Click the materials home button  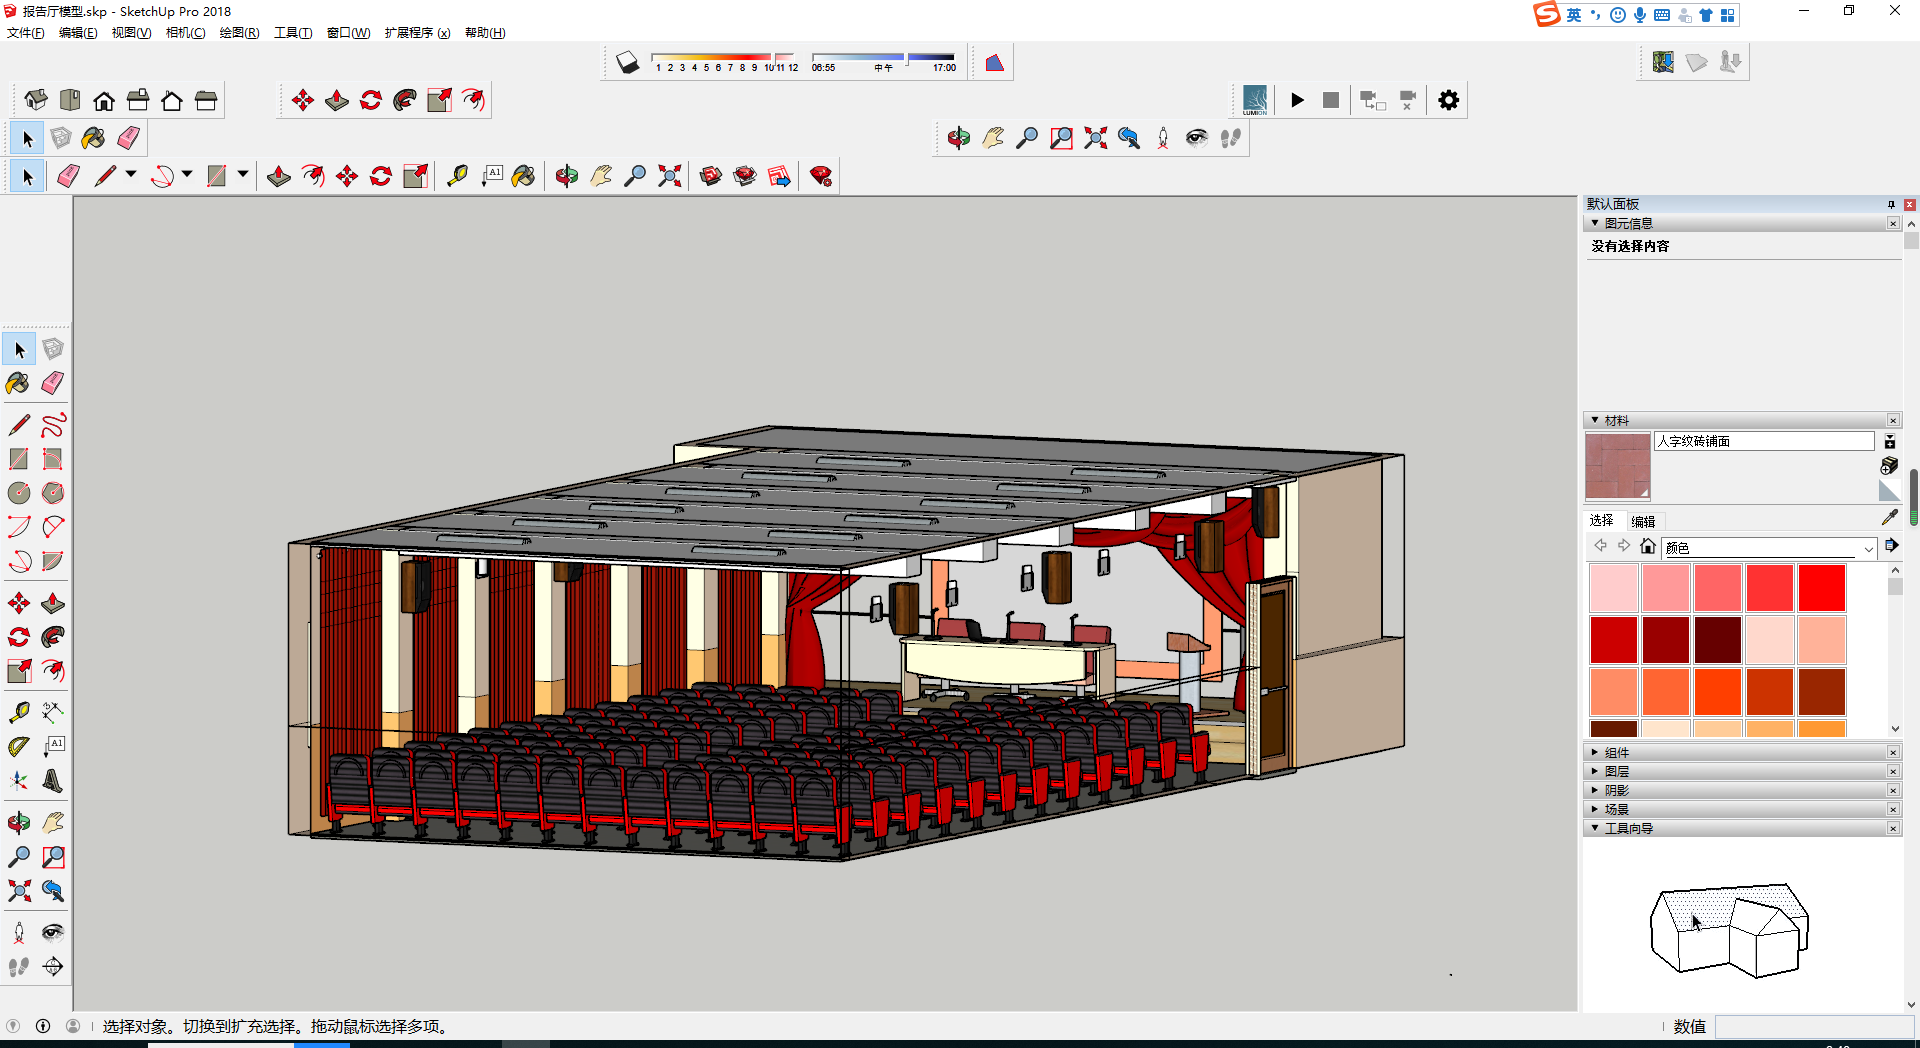1648,546
